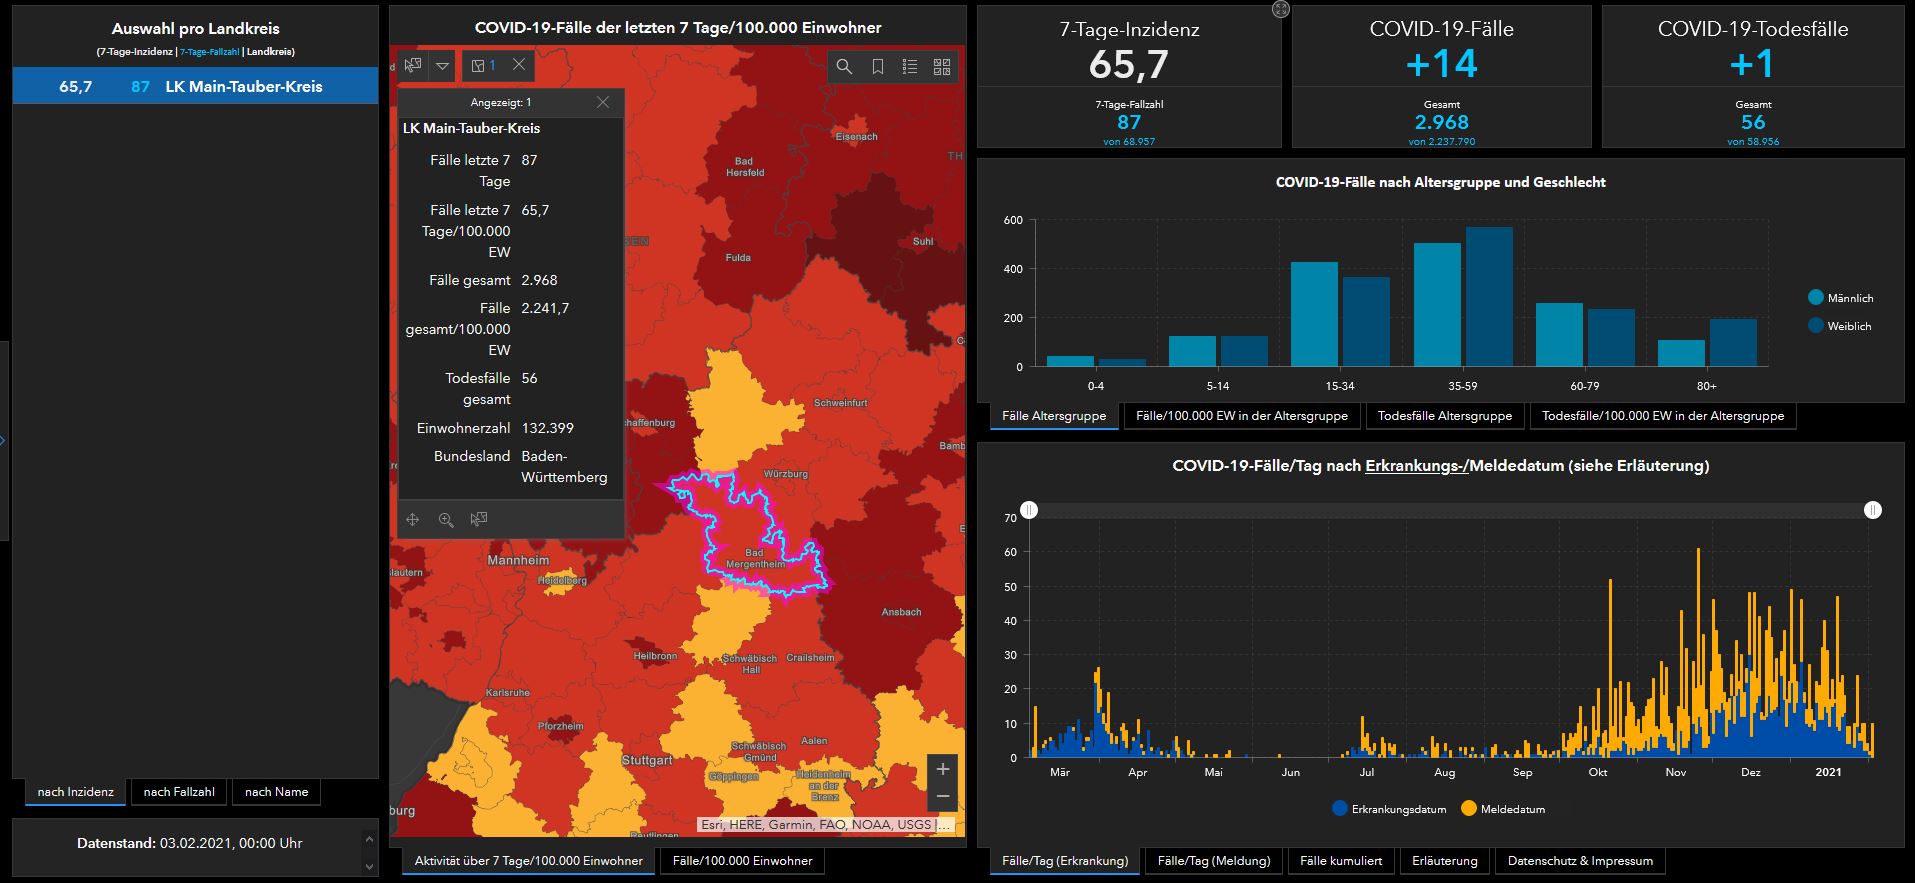Expand the left side panel arrow

click(x=4, y=440)
